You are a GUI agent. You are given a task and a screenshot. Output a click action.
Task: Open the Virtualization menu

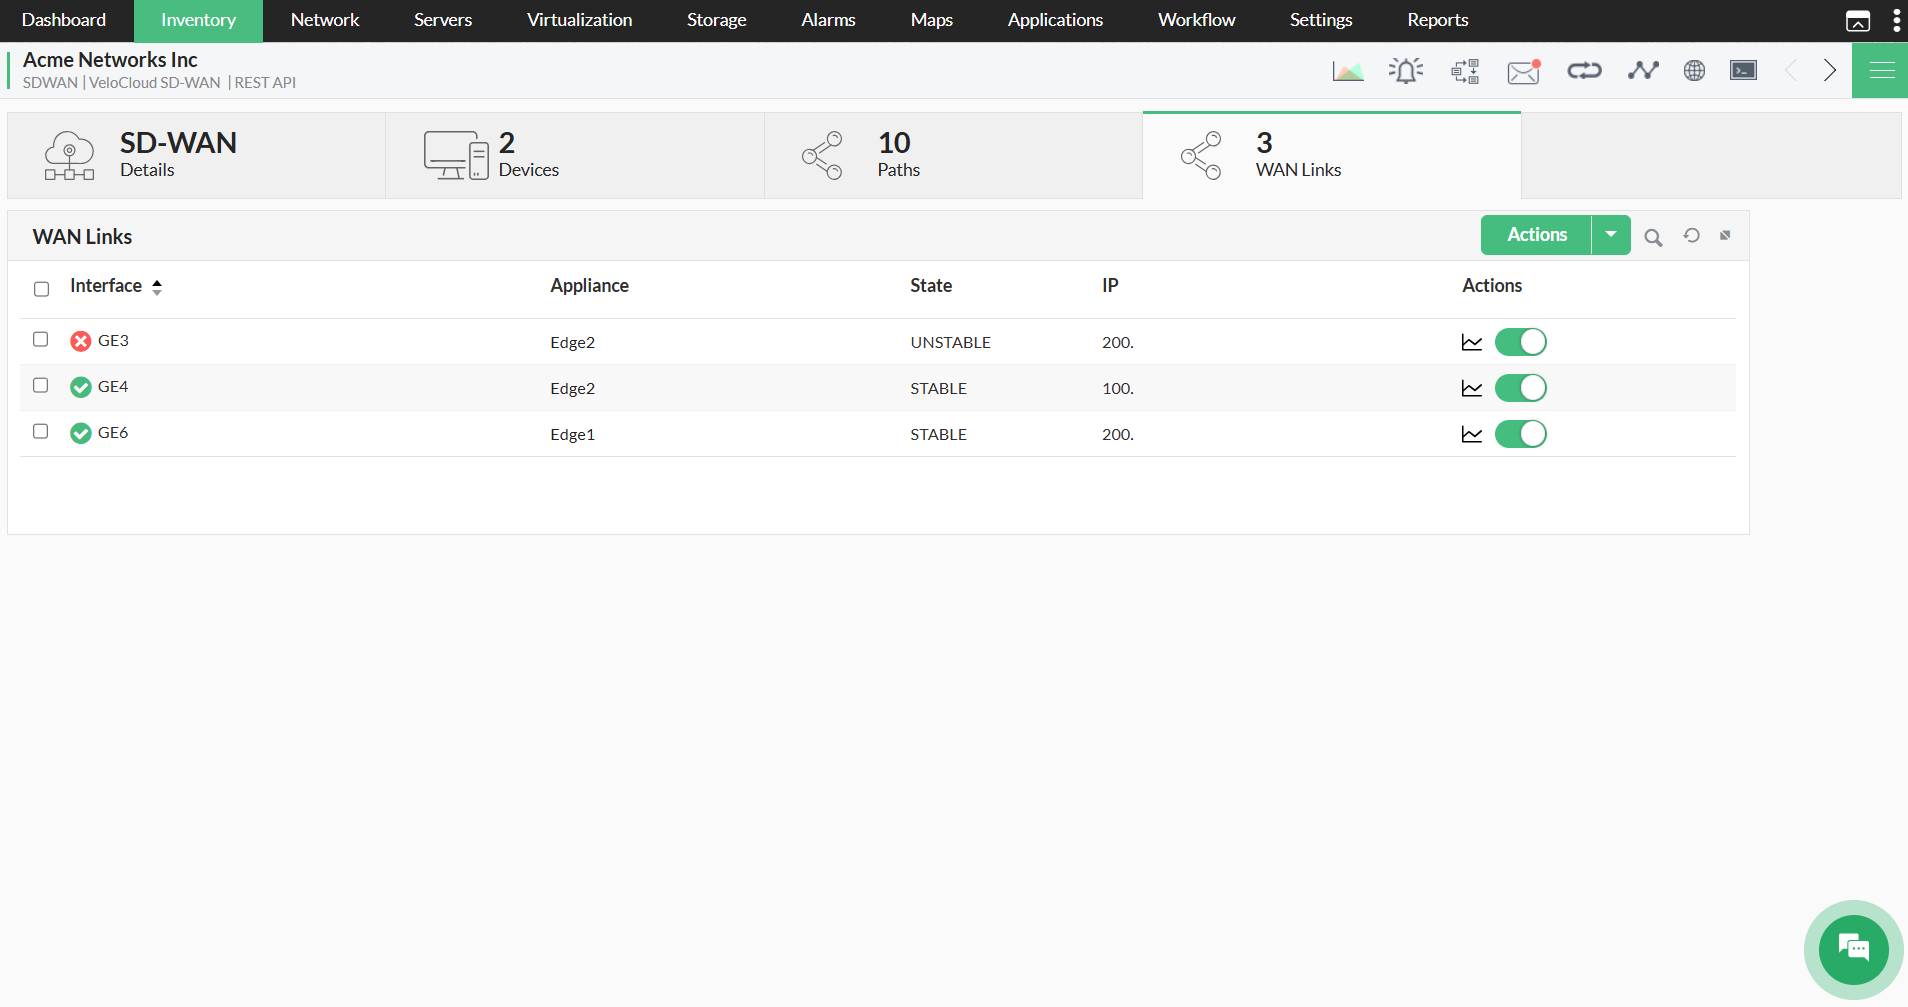click(580, 20)
